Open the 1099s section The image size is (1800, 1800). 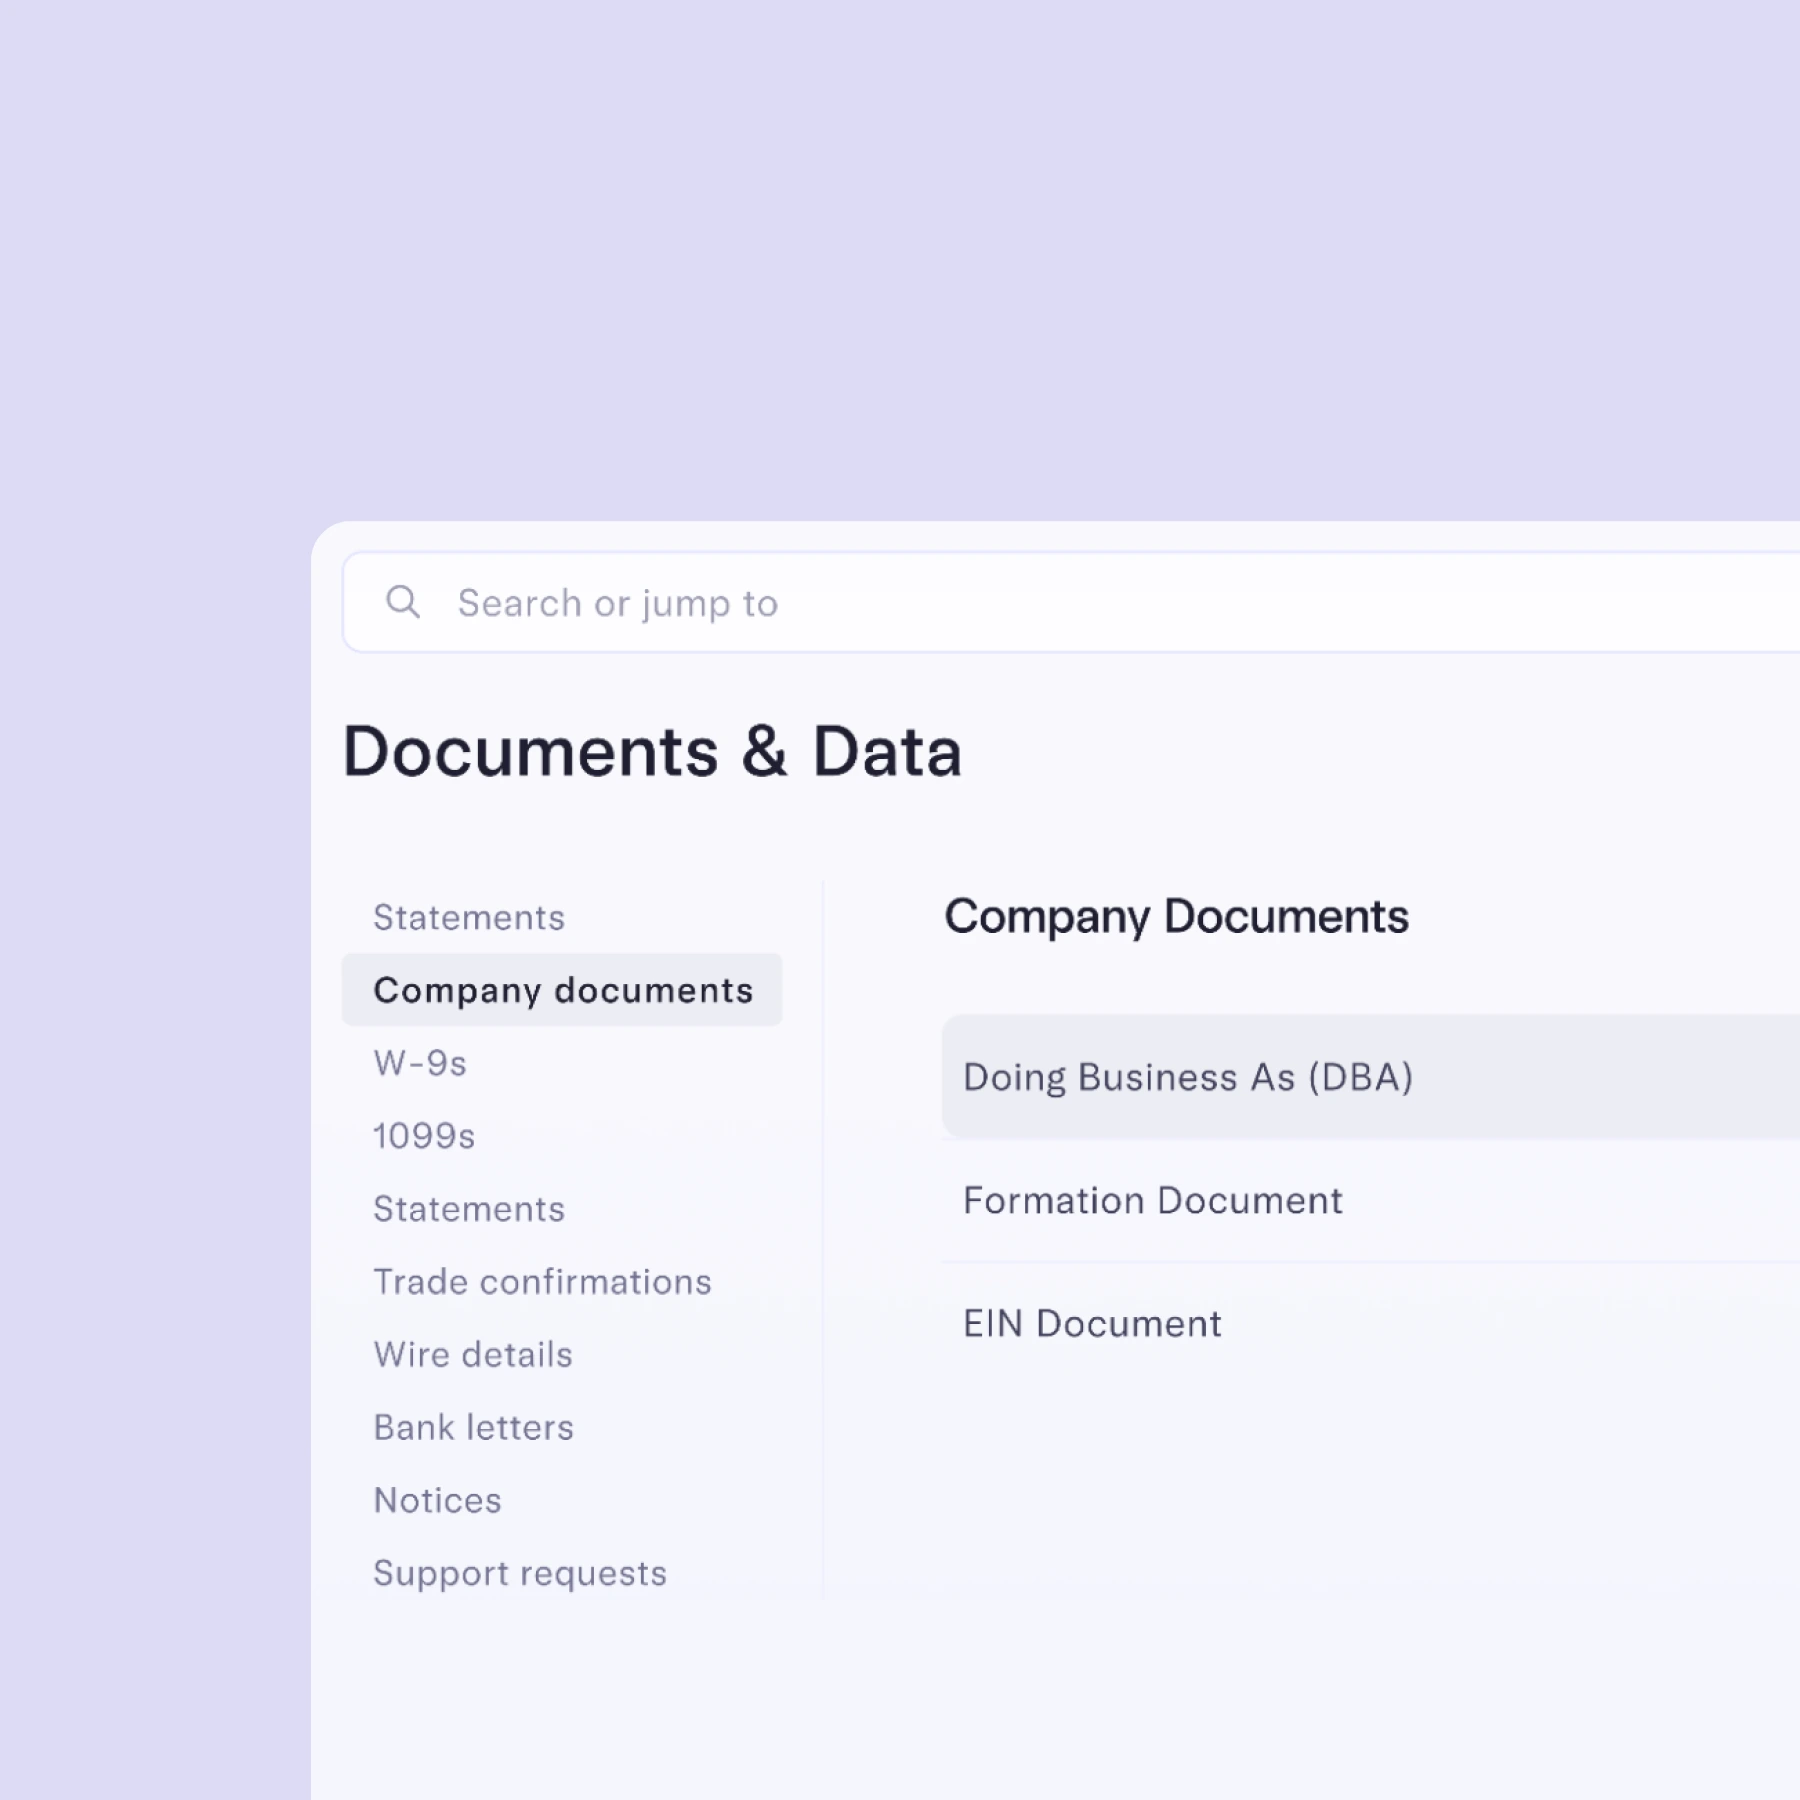tap(424, 1135)
